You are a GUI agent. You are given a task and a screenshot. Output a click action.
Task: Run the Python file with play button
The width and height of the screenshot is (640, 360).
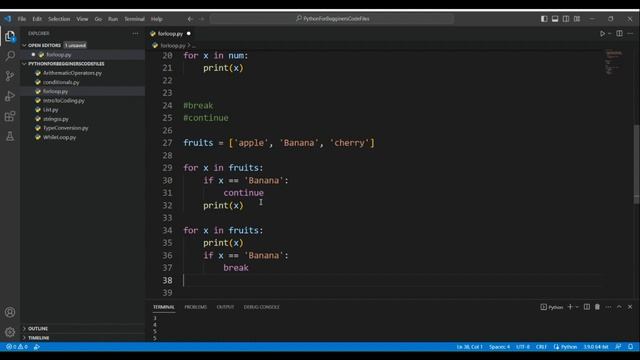click(602, 33)
